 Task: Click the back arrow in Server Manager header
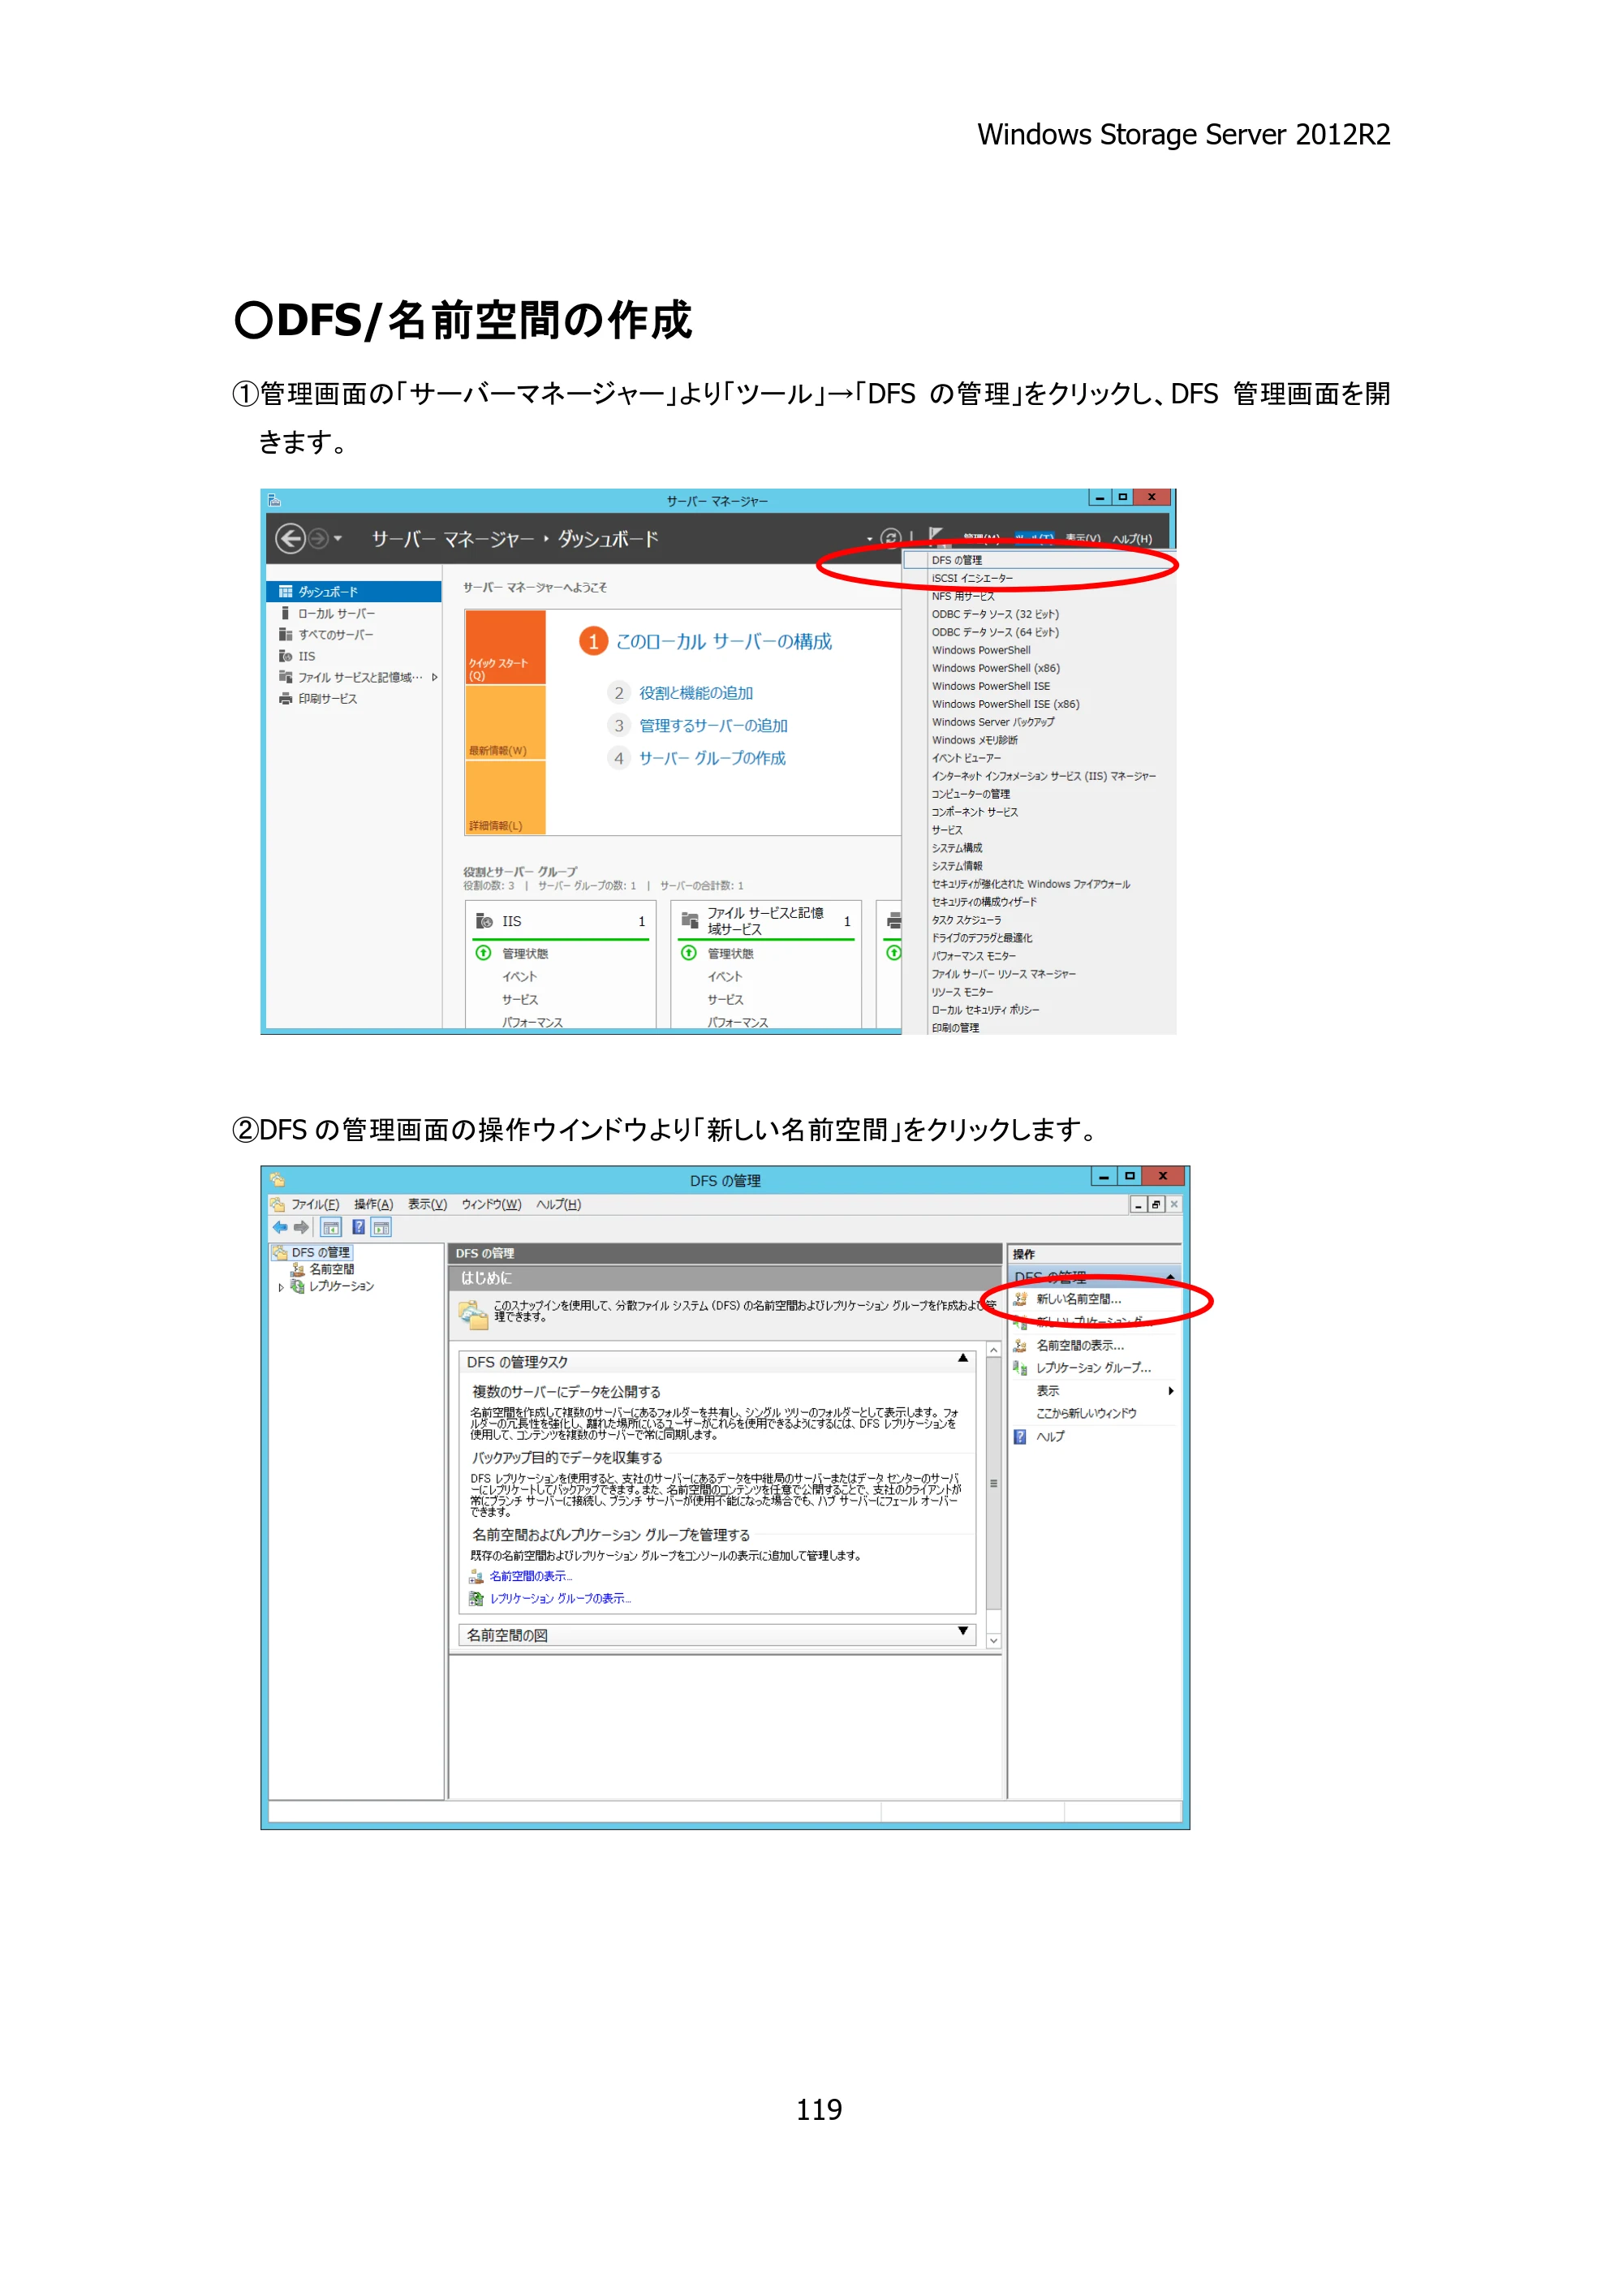click(290, 539)
